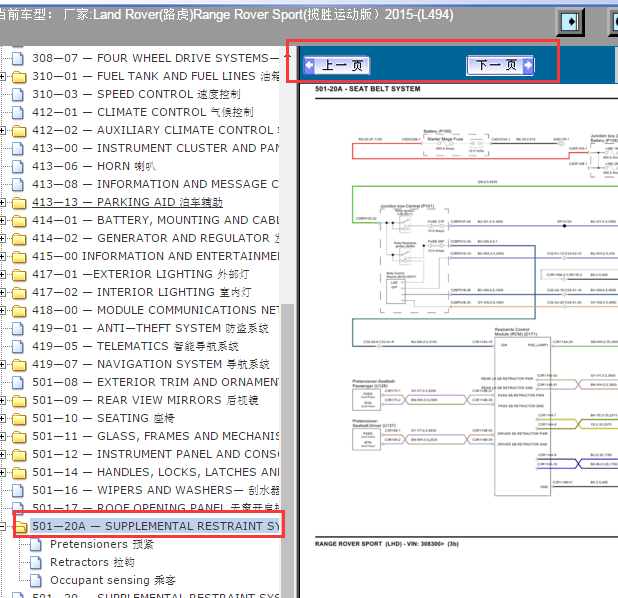618x598 pixels.
Task: Open the Pretensioners 预紧 diagram
Action: coord(102,544)
